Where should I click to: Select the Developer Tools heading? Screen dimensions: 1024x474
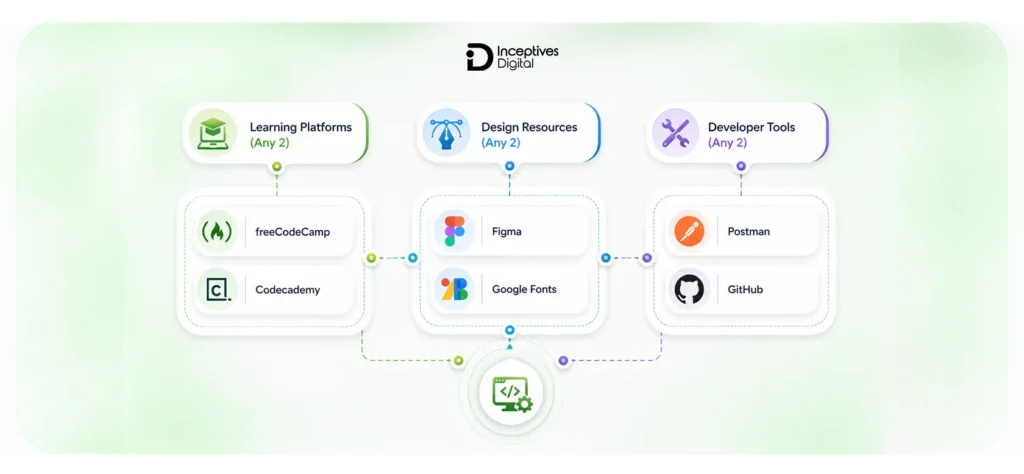pyautogui.click(x=751, y=127)
